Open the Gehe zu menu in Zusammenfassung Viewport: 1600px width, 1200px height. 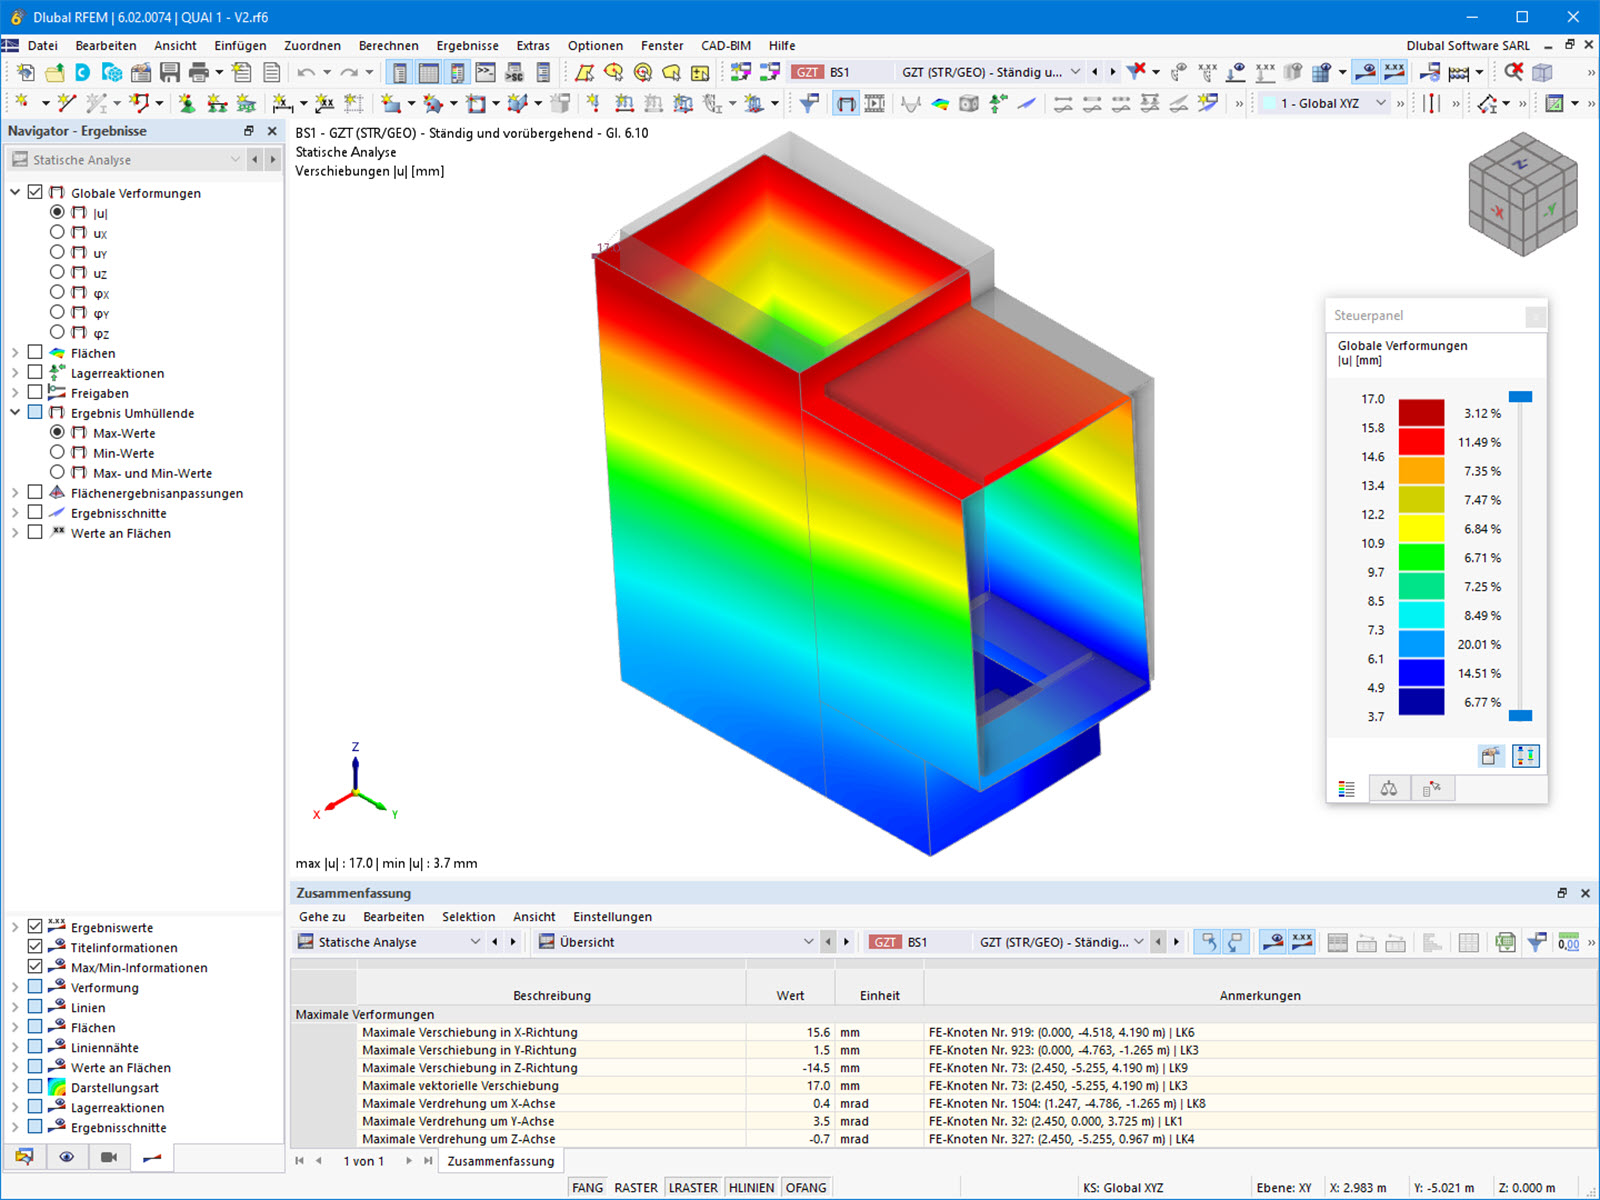[322, 917]
